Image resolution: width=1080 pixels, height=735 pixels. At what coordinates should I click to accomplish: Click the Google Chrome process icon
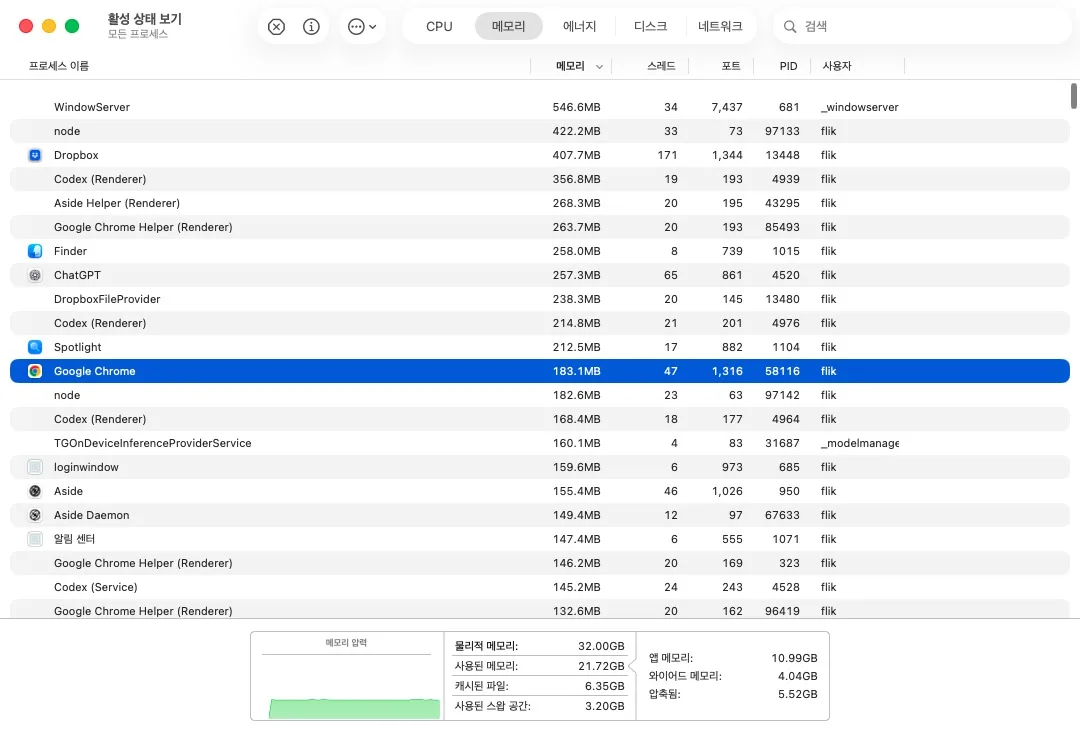[35, 371]
